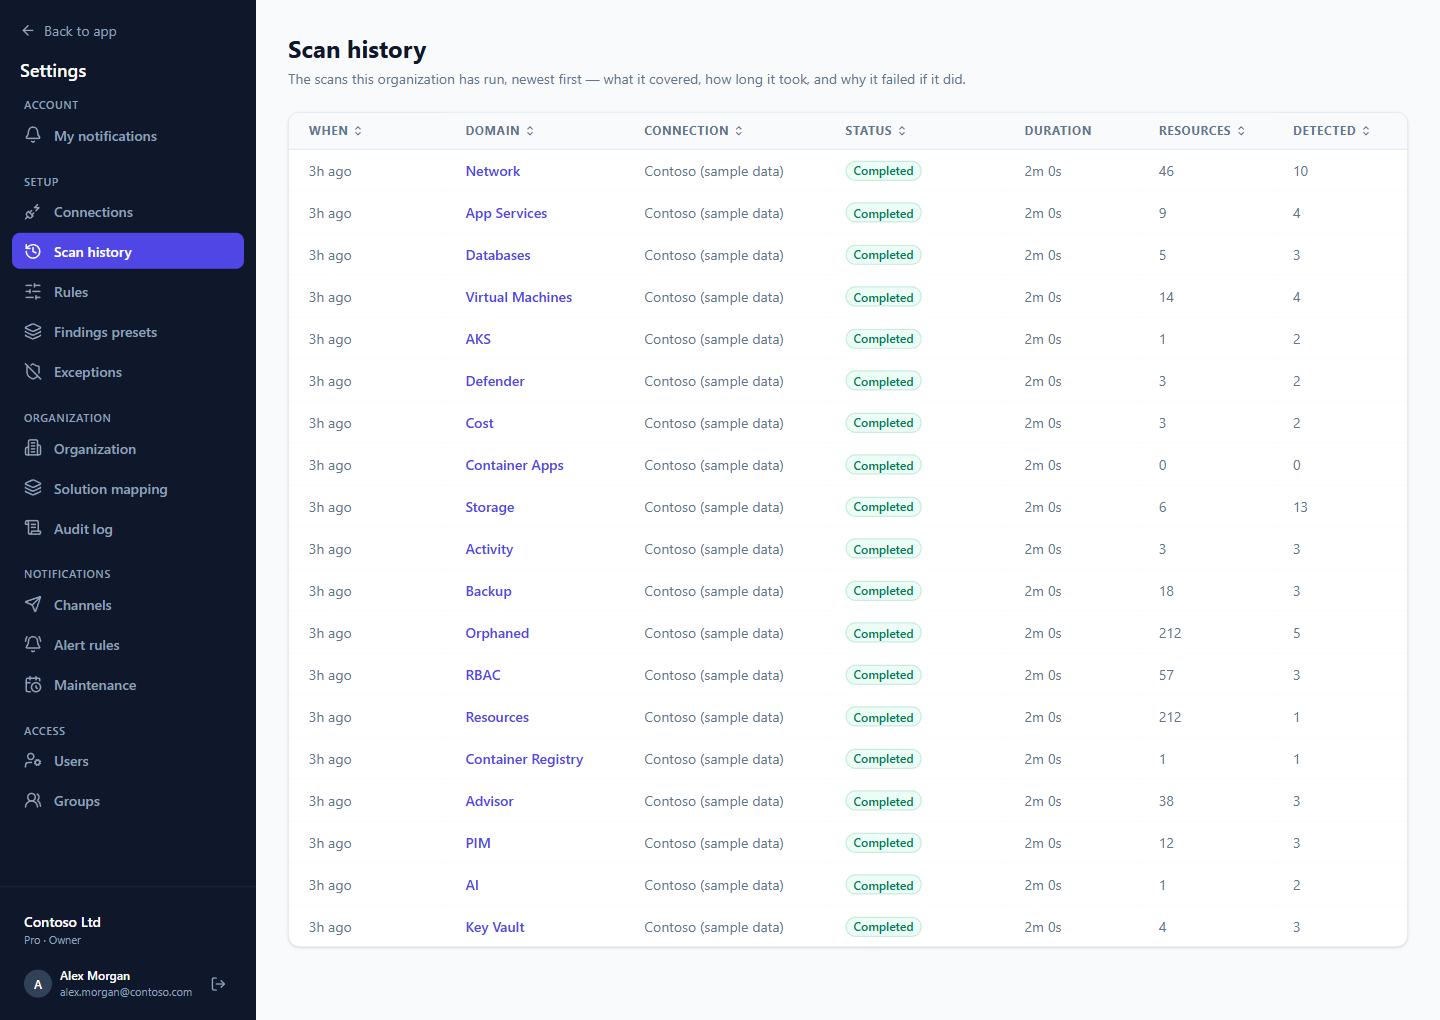Image resolution: width=1440 pixels, height=1020 pixels.
Task: Click the resources count 18 in the Backup row
Action: pyautogui.click(x=1166, y=591)
